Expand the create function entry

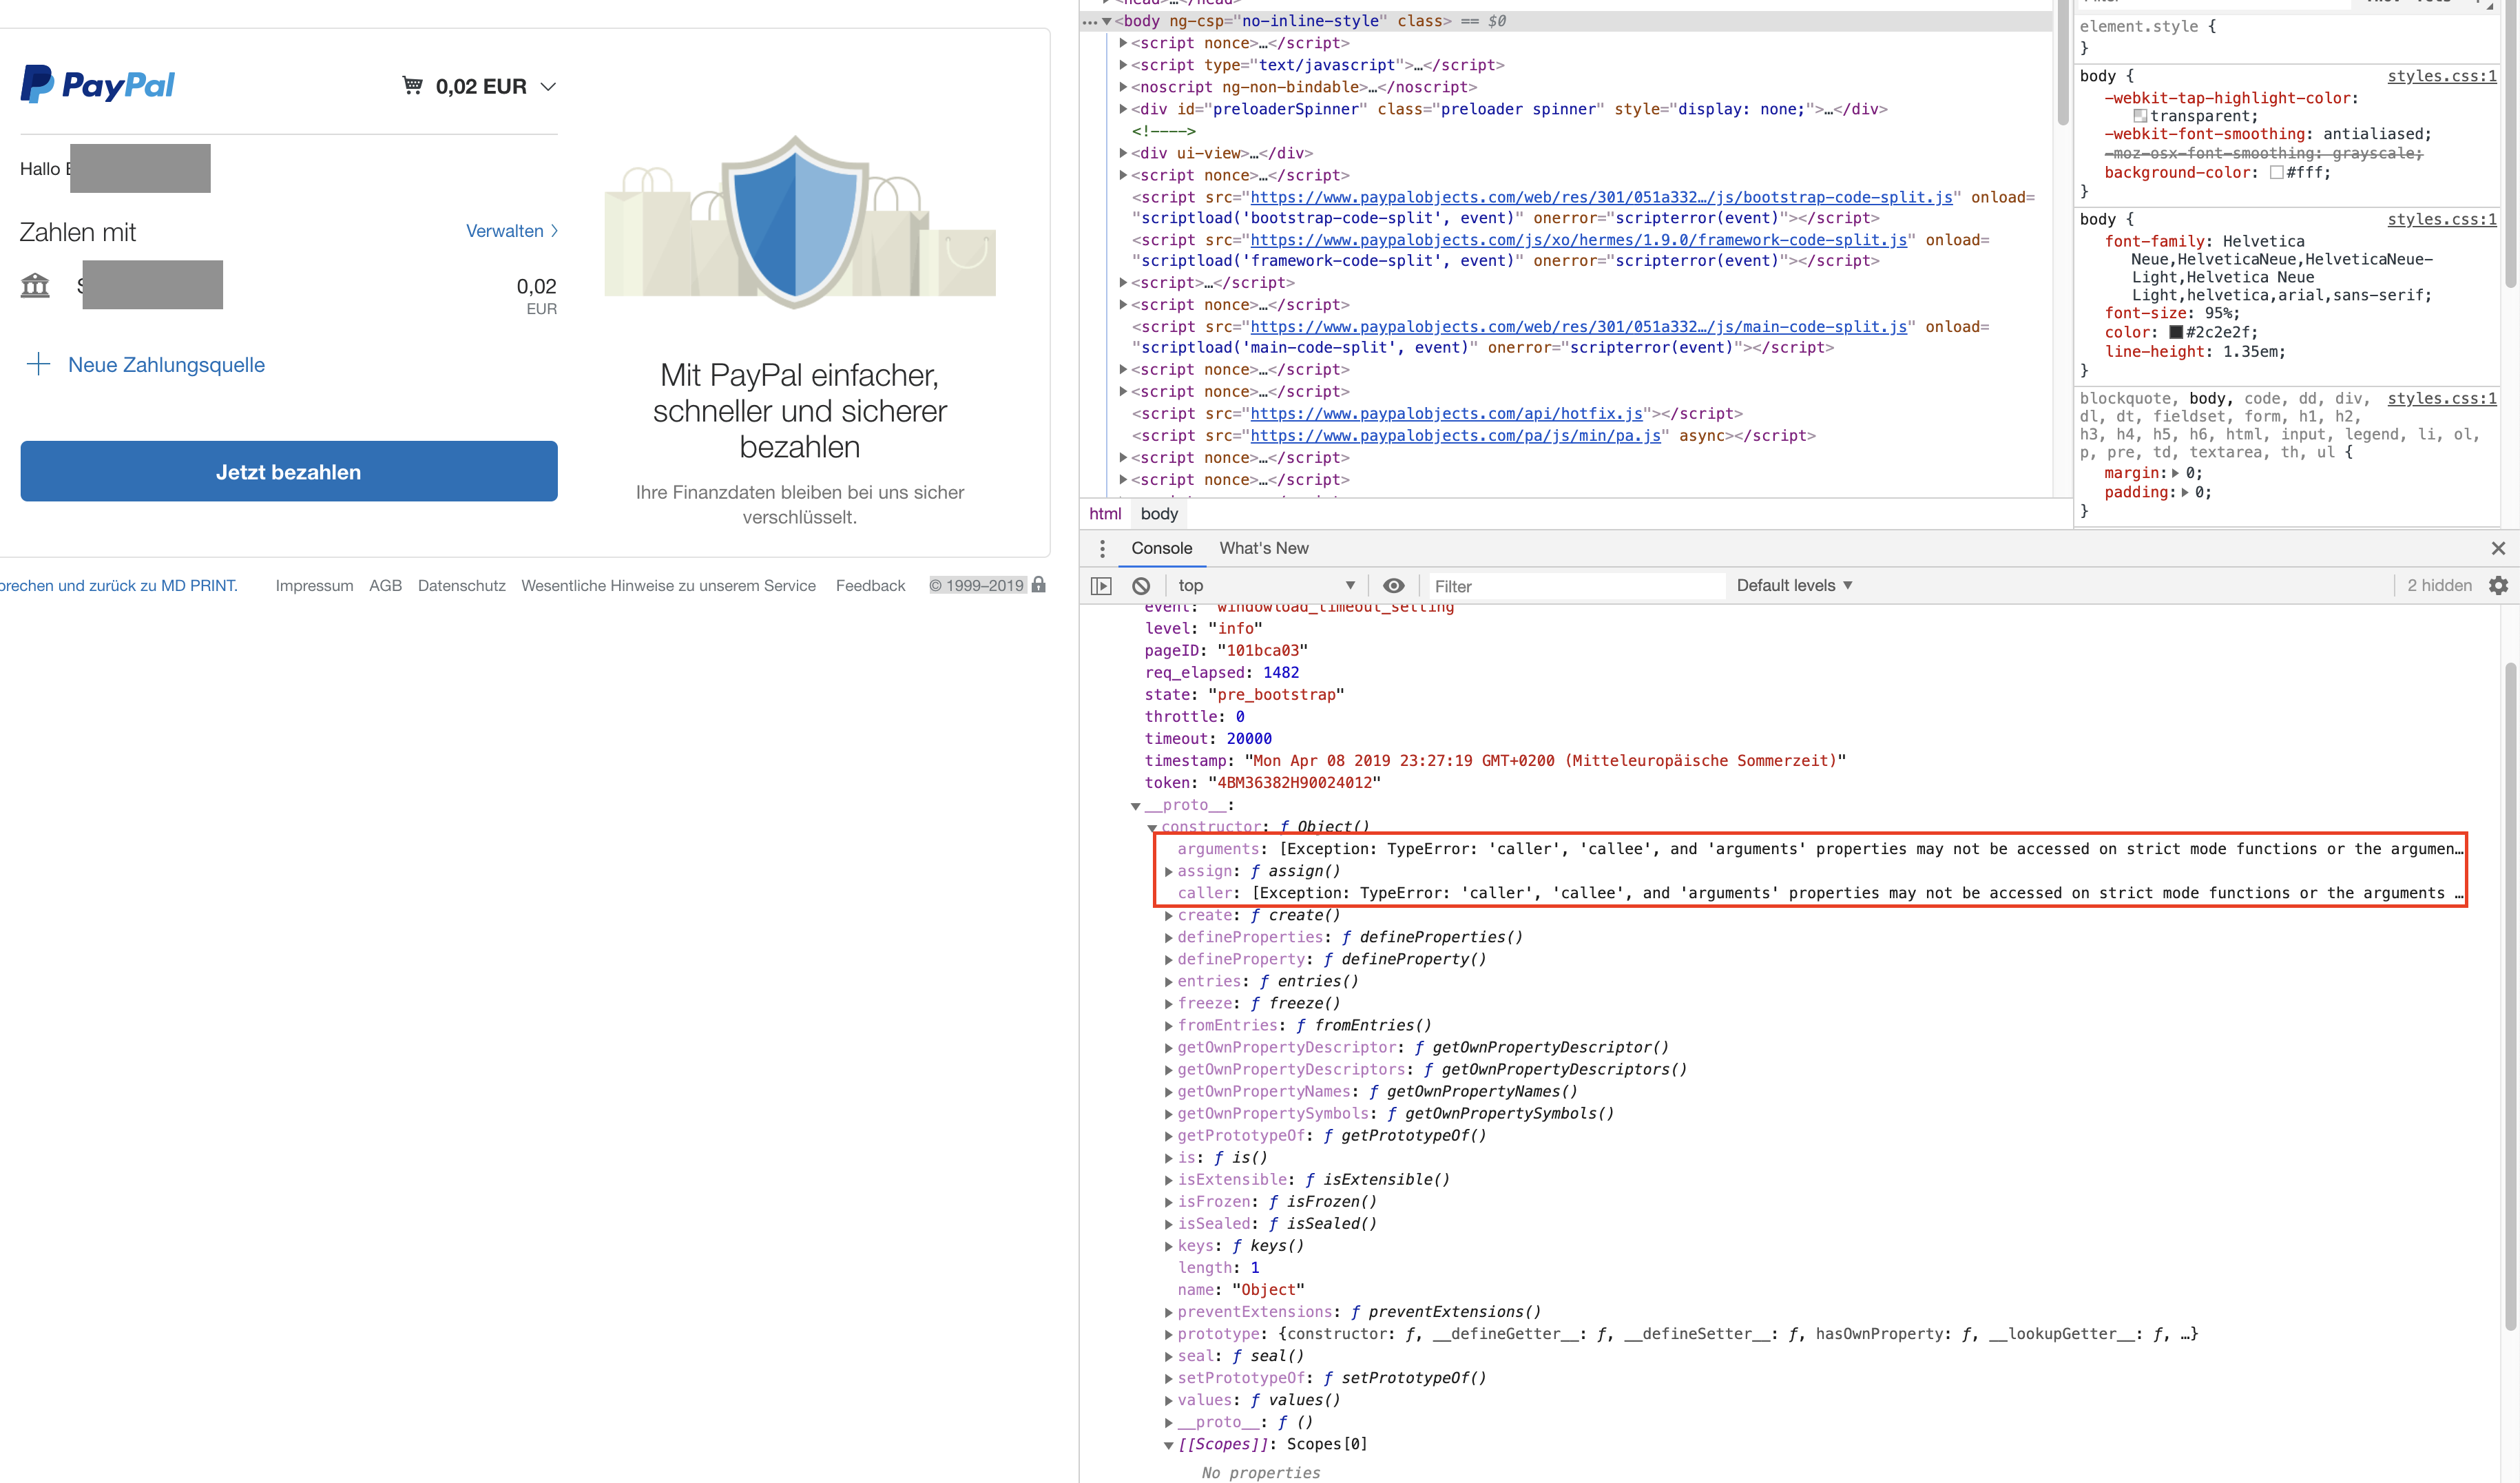[x=1168, y=916]
